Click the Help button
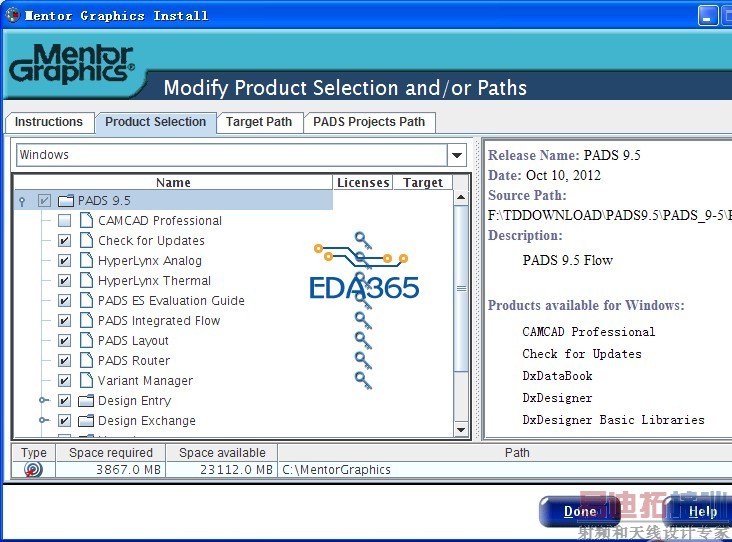 (x=698, y=512)
